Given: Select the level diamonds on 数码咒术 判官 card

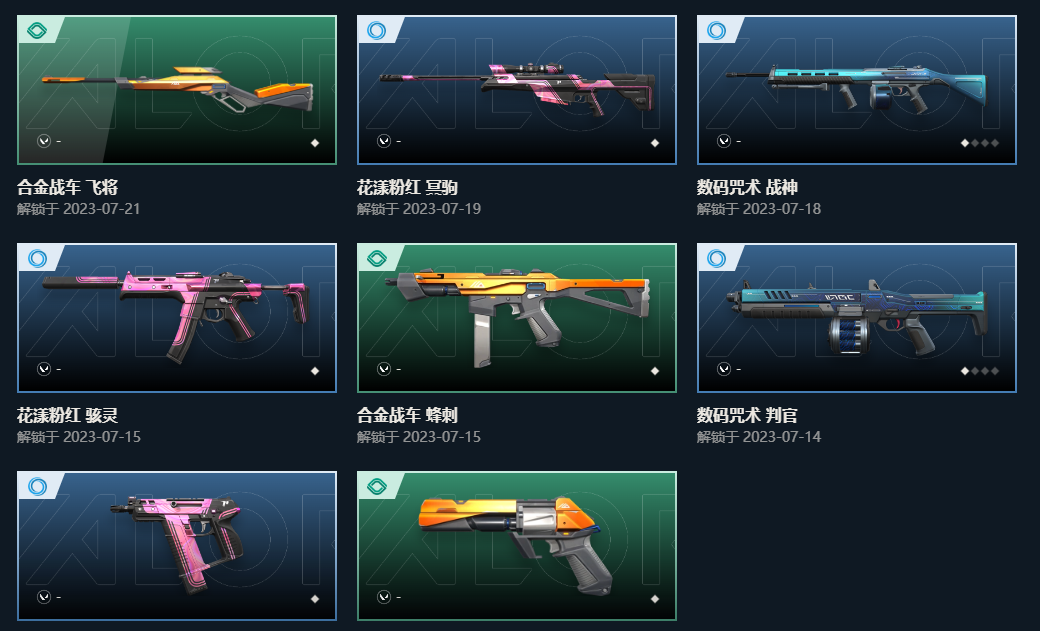Looking at the screenshot, I should pyautogui.click(x=980, y=371).
